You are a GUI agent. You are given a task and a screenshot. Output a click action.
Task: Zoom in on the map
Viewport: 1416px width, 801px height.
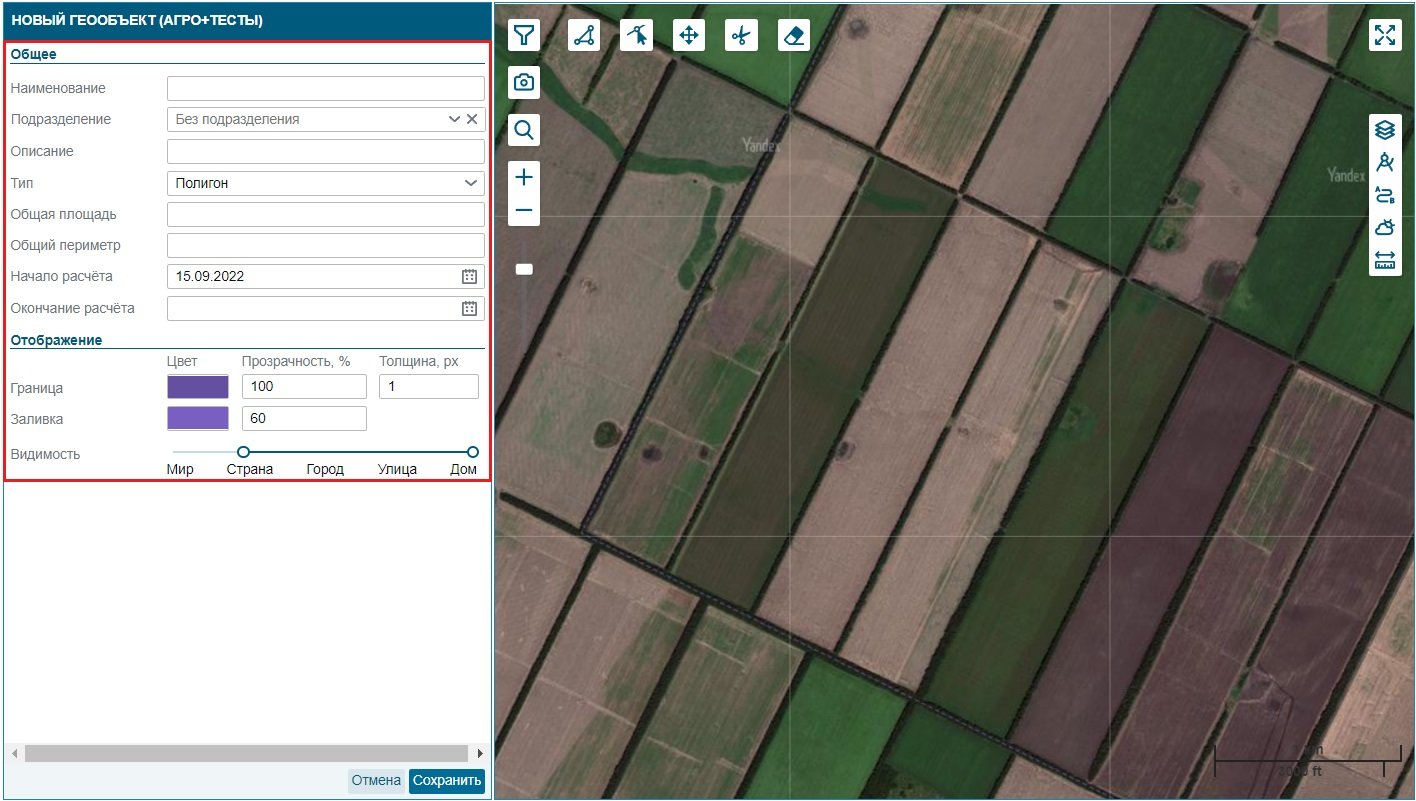pyautogui.click(x=524, y=178)
